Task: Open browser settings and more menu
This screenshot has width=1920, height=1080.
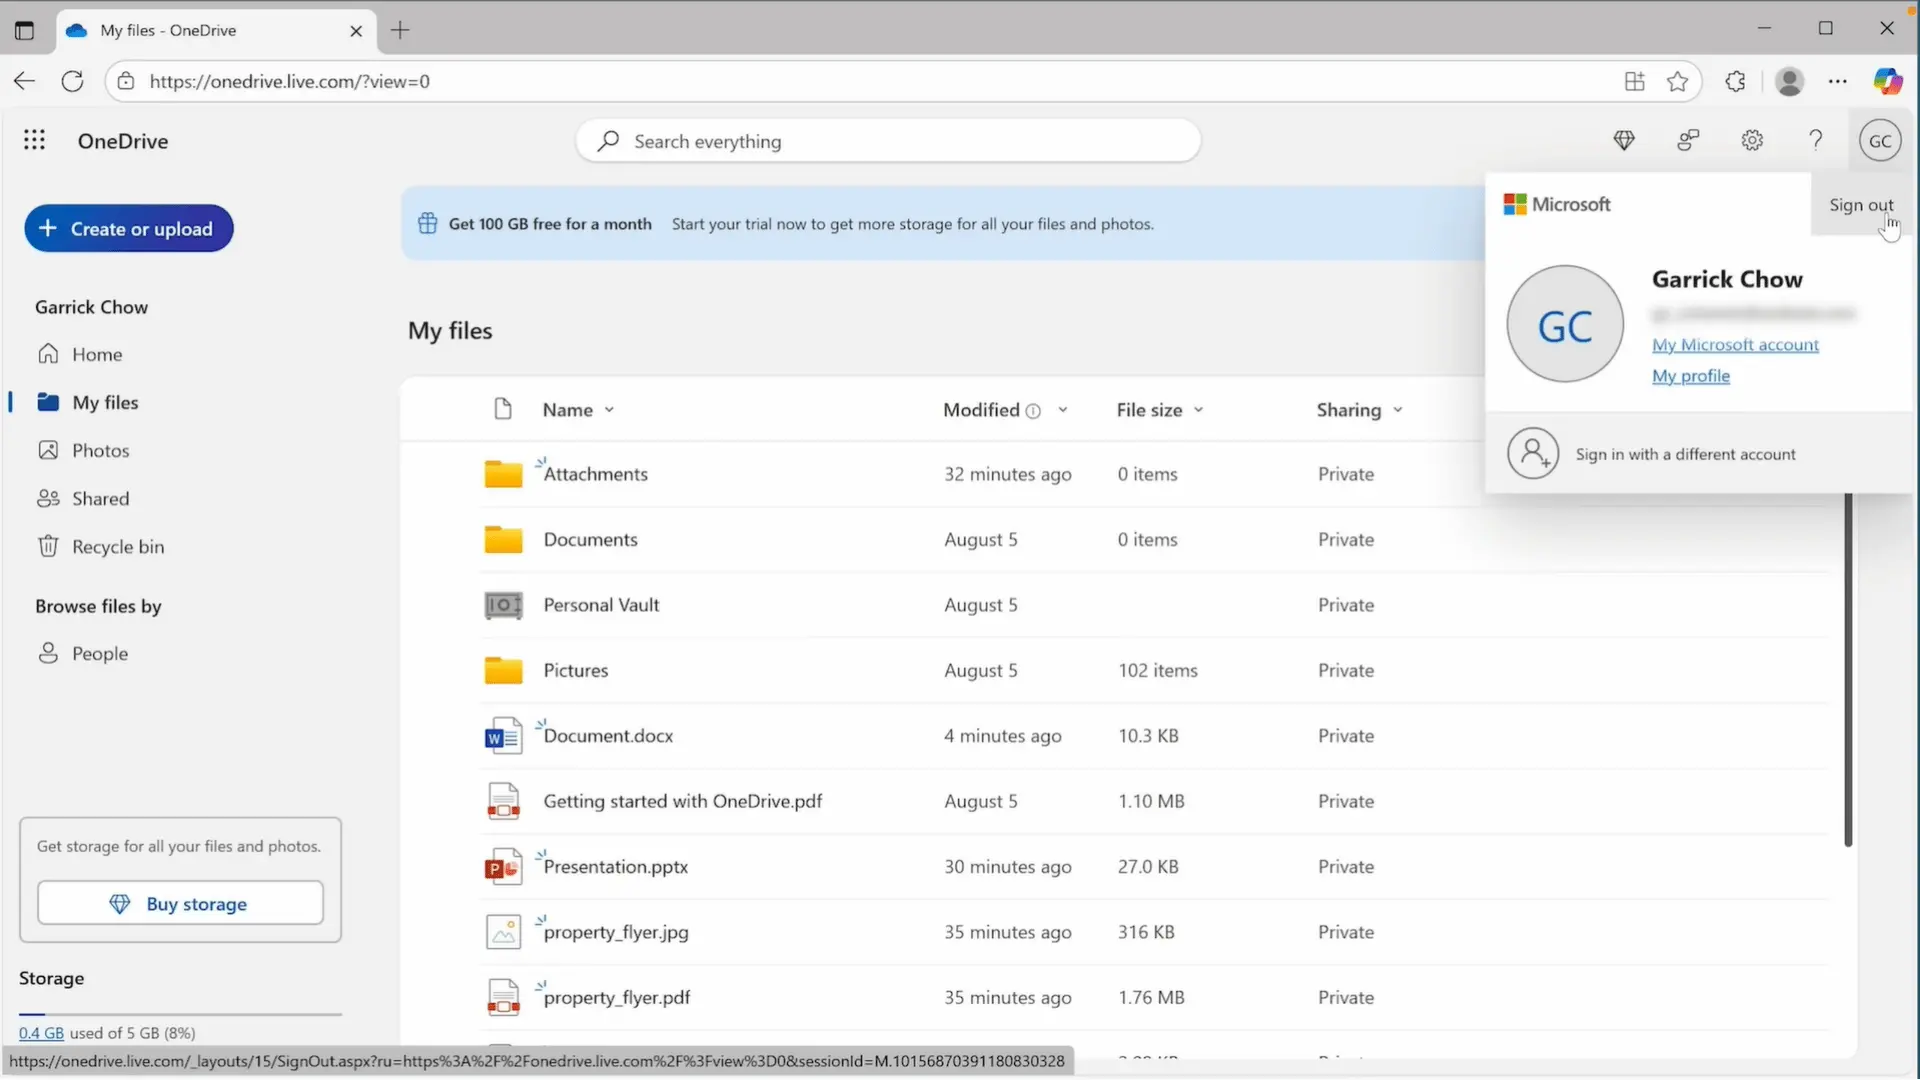Action: pos(1838,81)
